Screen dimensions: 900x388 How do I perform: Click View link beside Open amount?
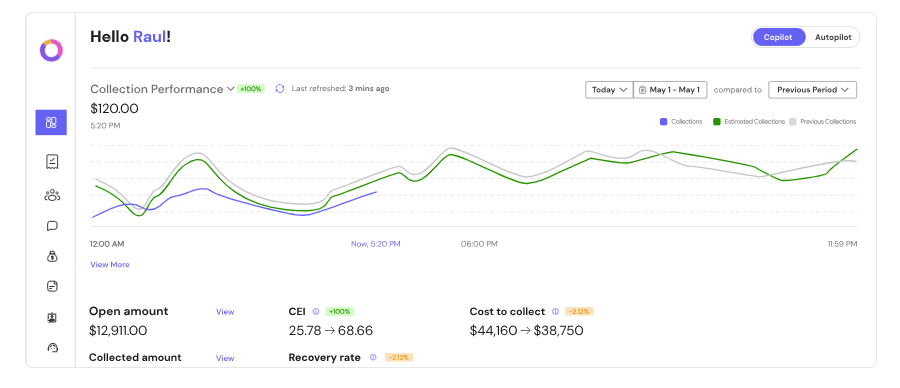point(225,312)
